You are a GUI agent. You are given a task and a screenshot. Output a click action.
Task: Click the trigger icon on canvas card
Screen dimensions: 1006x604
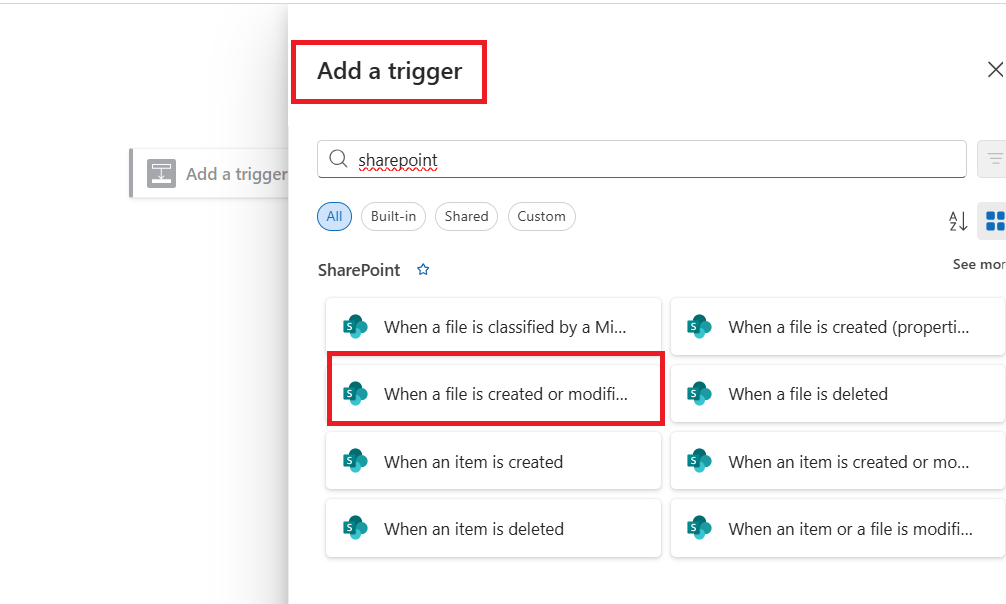click(x=161, y=173)
